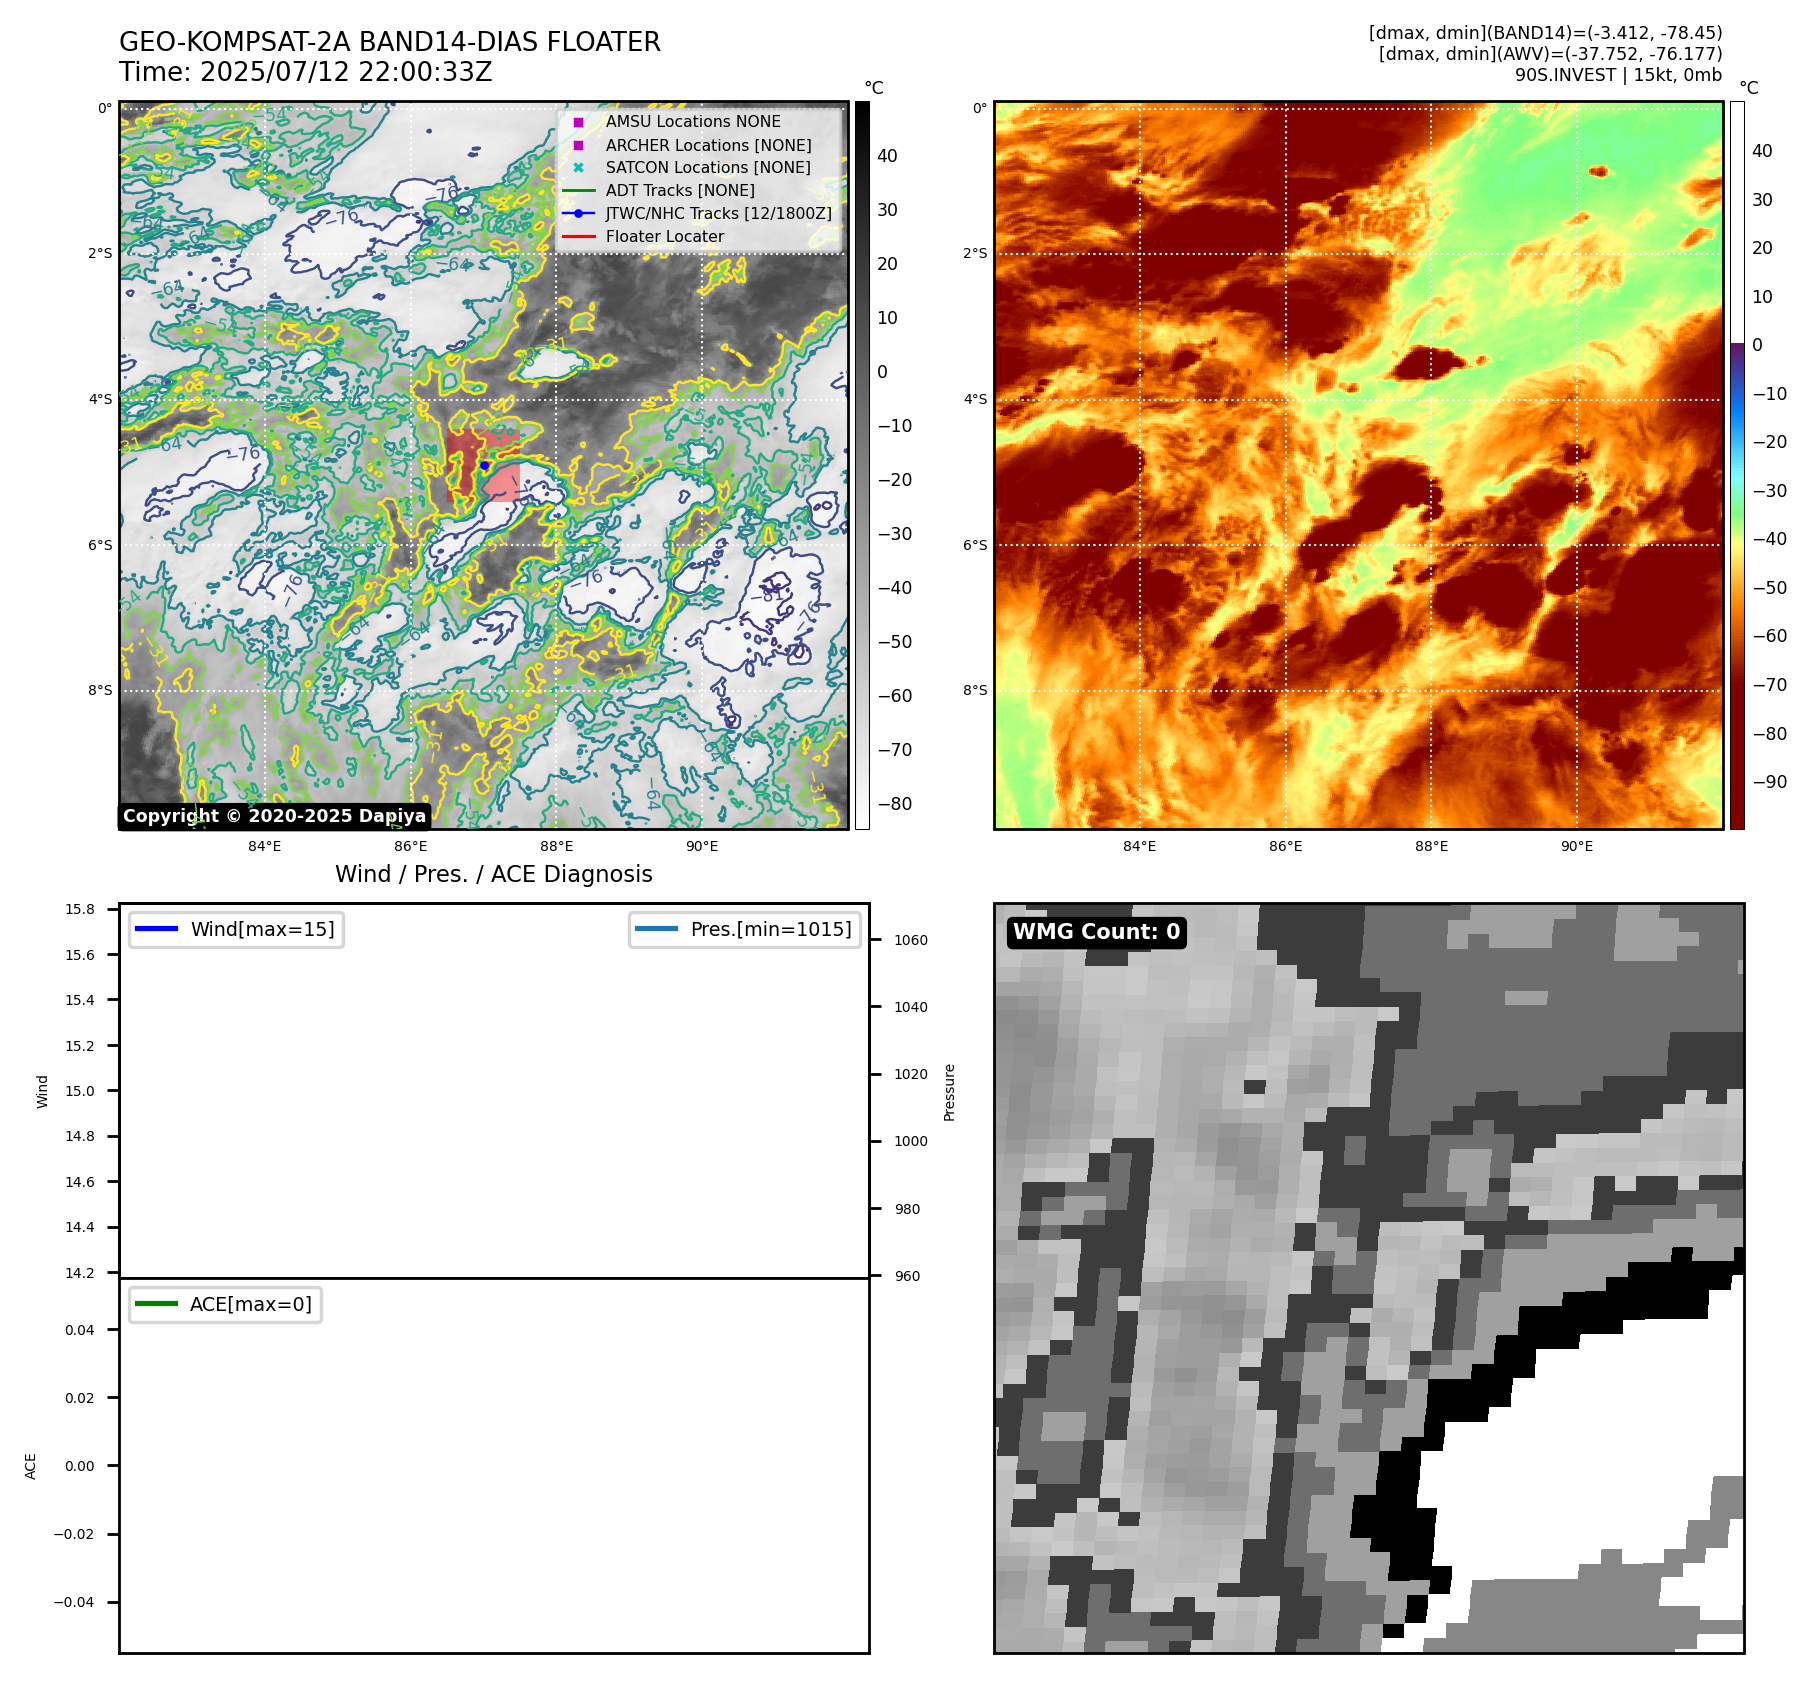This screenshot has width=1813, height=1690.
Task: Click the Time: 2025/07/12 22:00:33Z text
Action: click(306, 72)
